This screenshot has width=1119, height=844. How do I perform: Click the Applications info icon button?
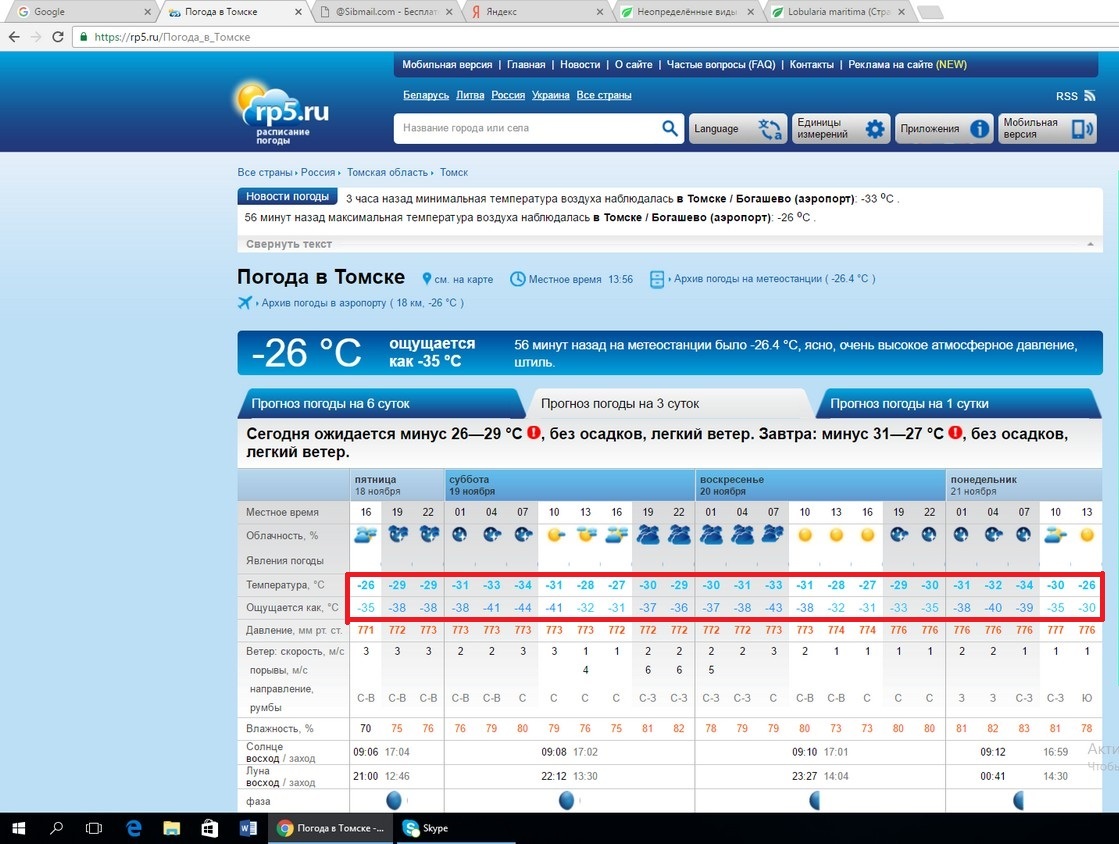[x=980, y=129]
